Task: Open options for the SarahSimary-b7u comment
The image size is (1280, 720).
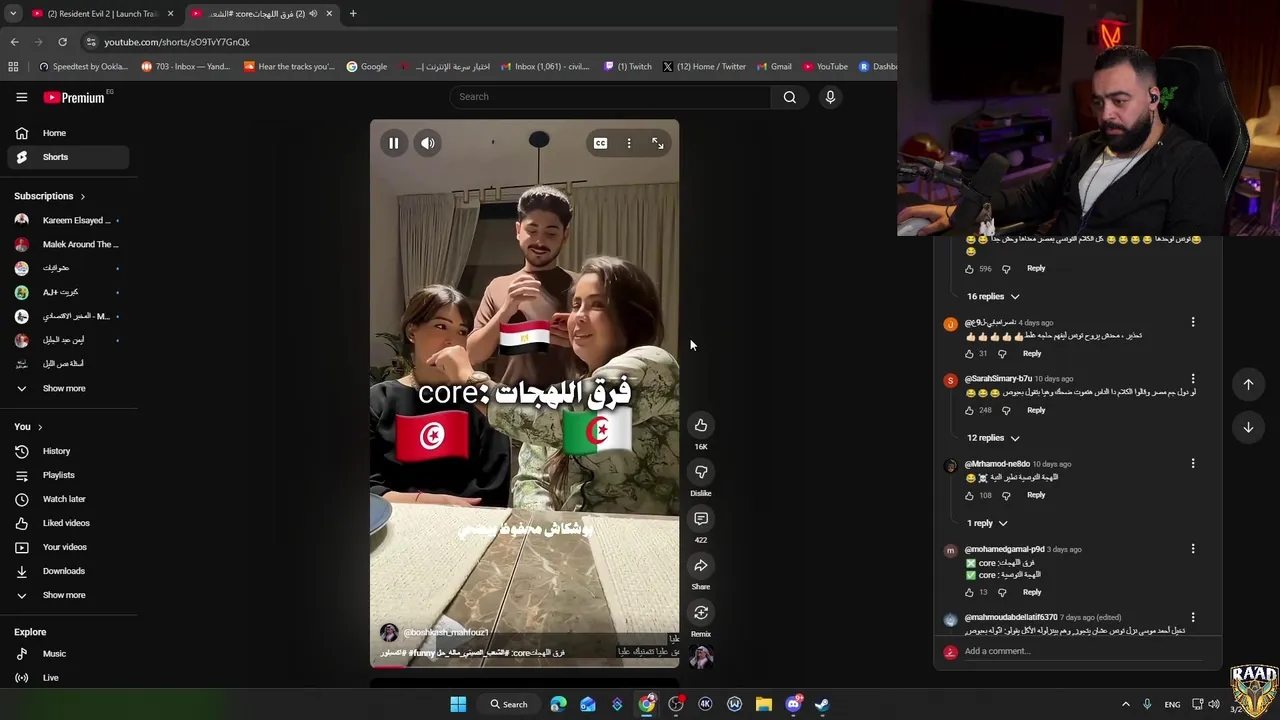Action: point(1193,379)
